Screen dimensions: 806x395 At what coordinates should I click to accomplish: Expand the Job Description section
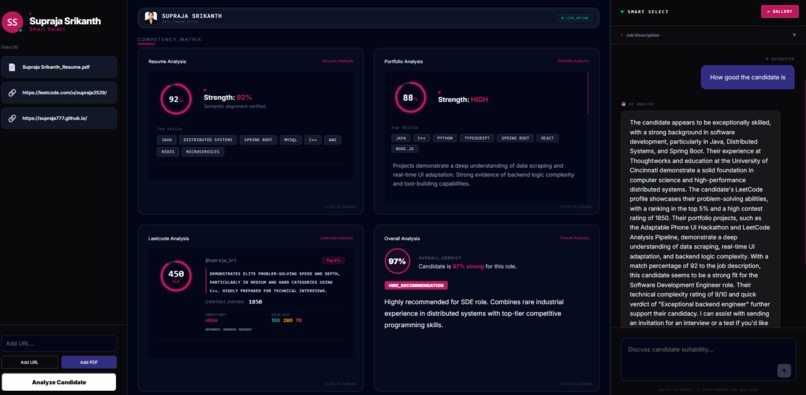(708, 35)
